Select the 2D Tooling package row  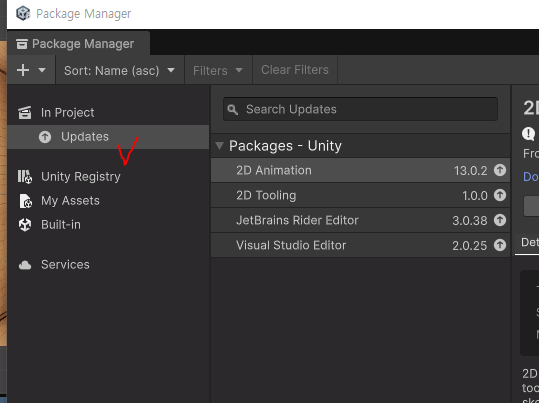pyautogui.click(x=360, y=195)
